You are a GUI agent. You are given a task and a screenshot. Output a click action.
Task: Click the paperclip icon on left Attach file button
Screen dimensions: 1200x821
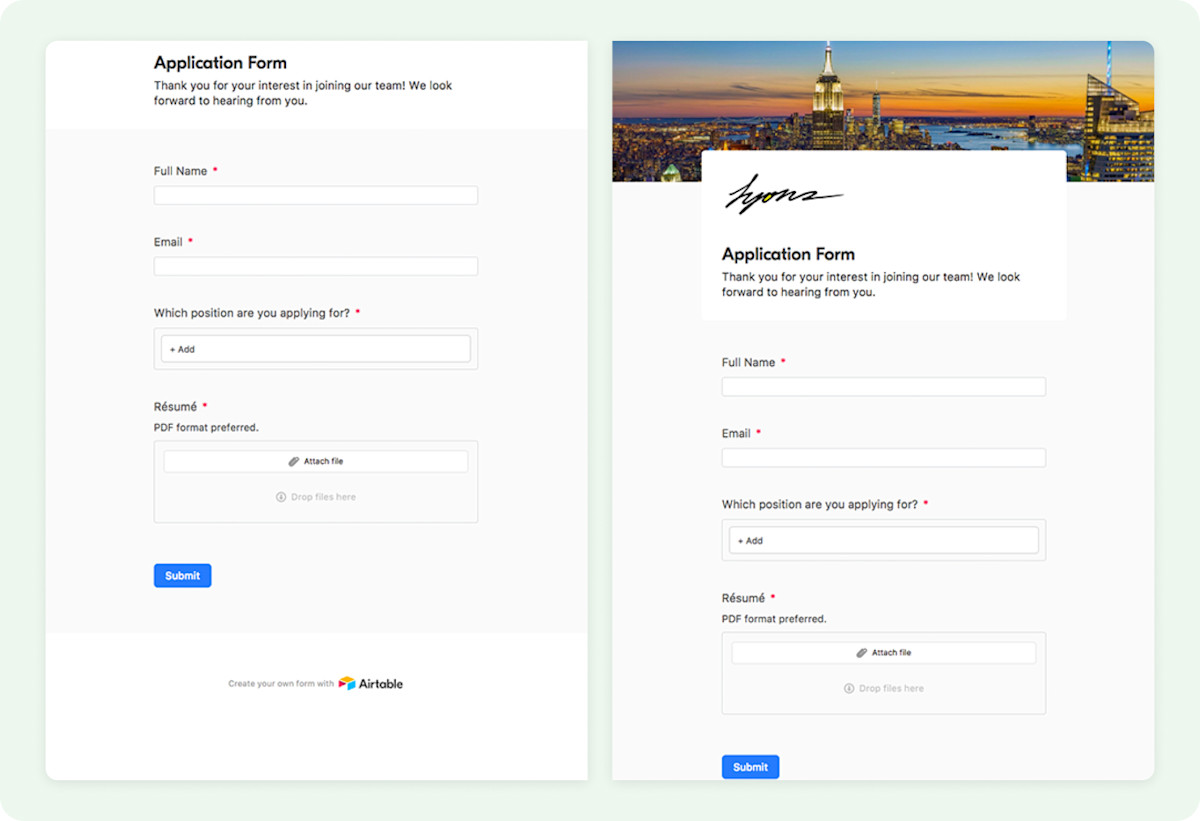(x=293, y=461)
